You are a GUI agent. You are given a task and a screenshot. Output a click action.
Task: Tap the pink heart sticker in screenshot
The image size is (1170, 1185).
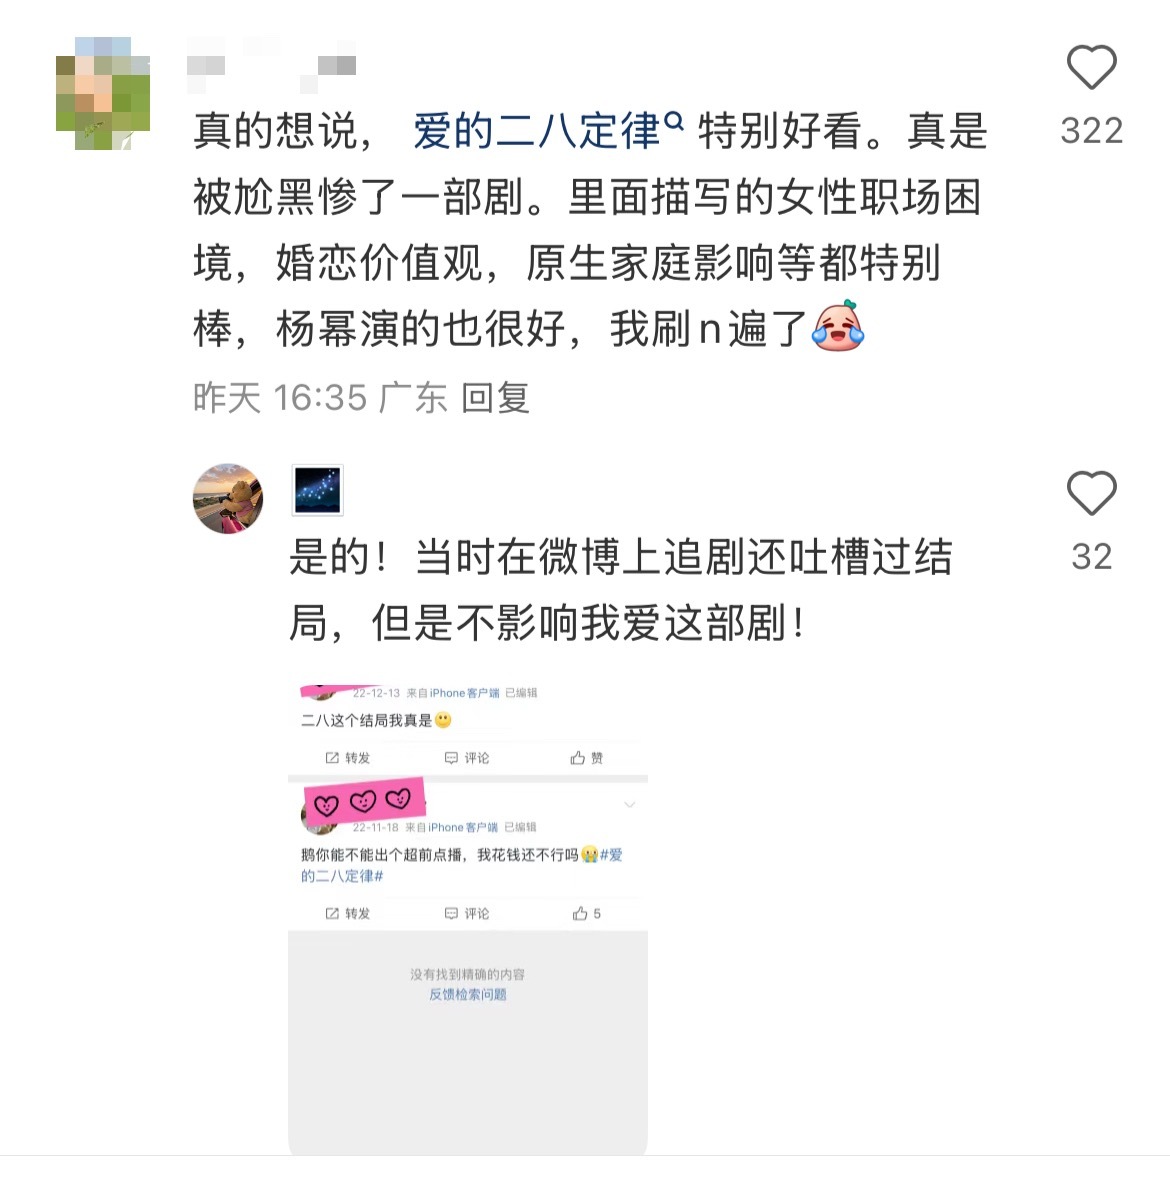click(x=364, y=801)
